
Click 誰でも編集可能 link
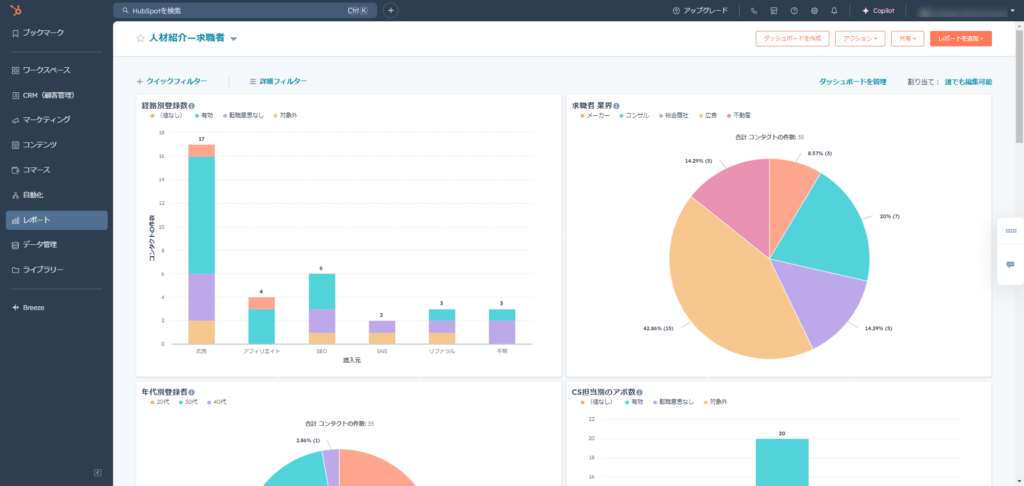pyautogui.click(x=968, y=82)
